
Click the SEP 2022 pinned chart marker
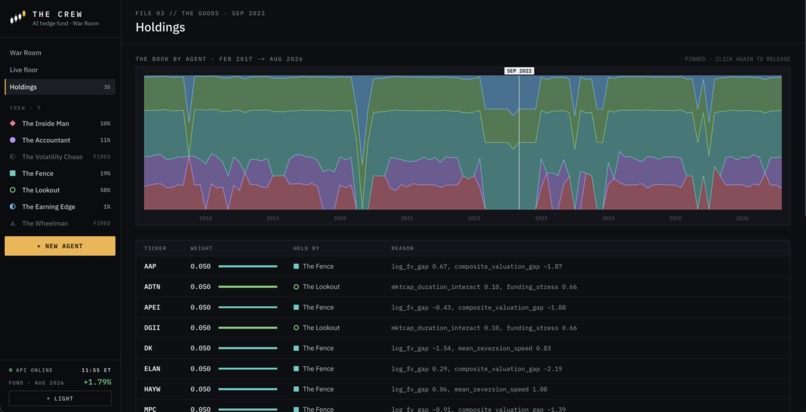[x=519, y=71]
